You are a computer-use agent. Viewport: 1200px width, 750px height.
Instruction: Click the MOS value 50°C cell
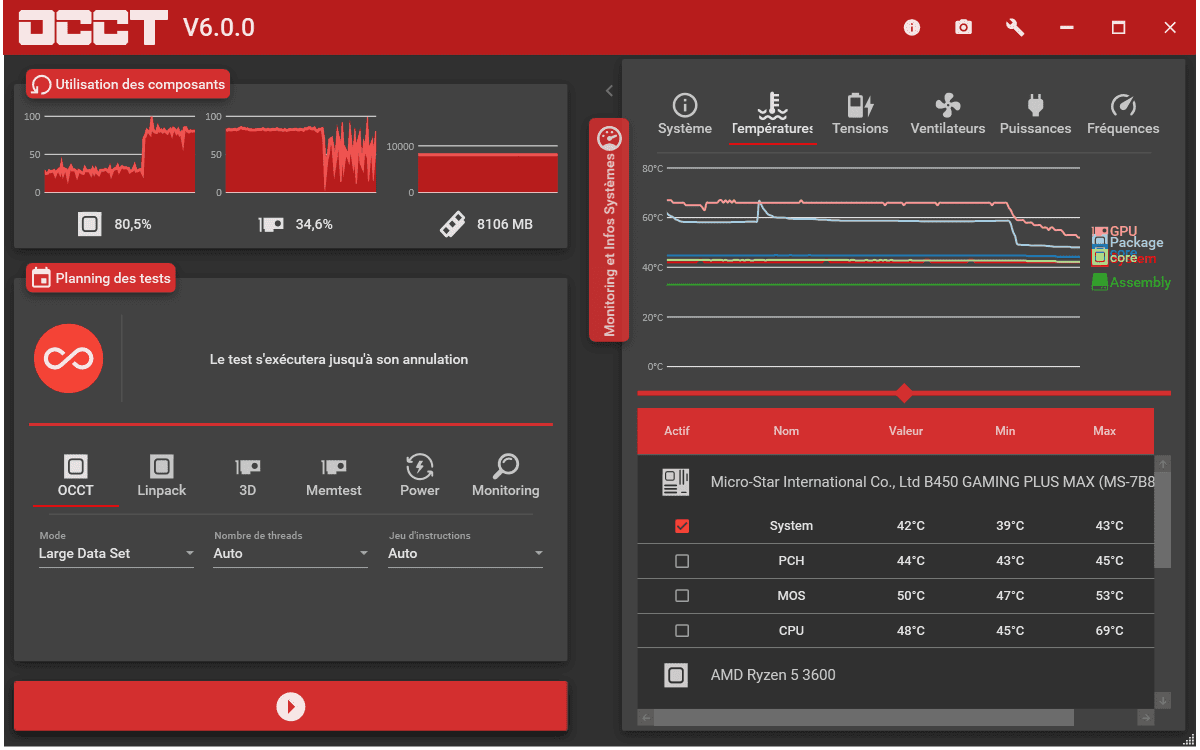(x=910, y=596)
